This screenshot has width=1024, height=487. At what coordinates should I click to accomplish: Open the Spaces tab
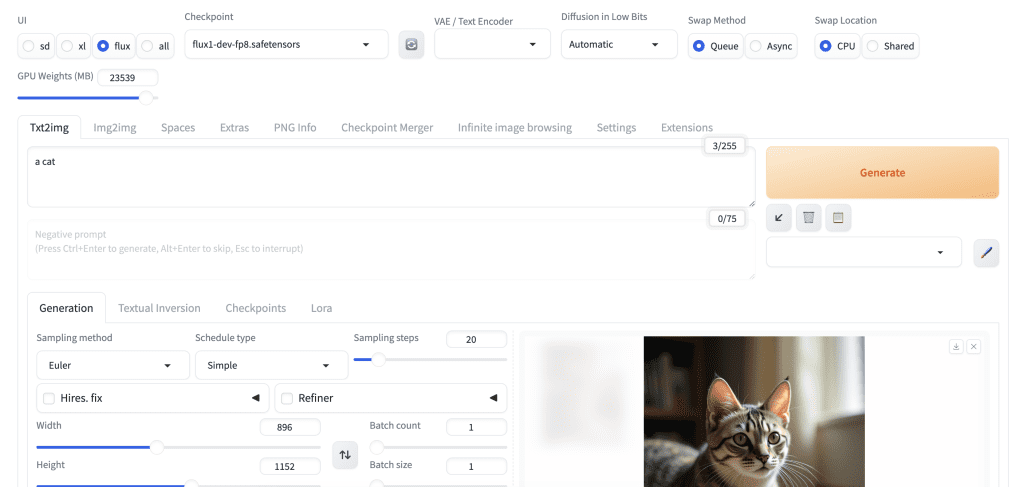tap(178, 127)
